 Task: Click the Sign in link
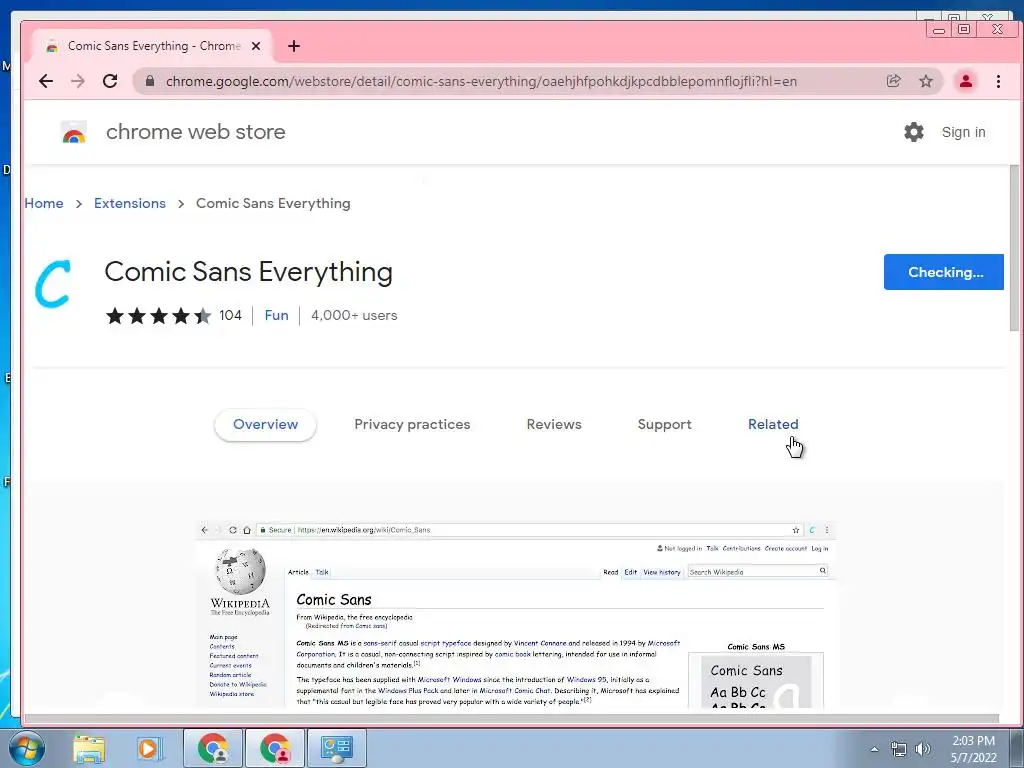pos(963,132)
